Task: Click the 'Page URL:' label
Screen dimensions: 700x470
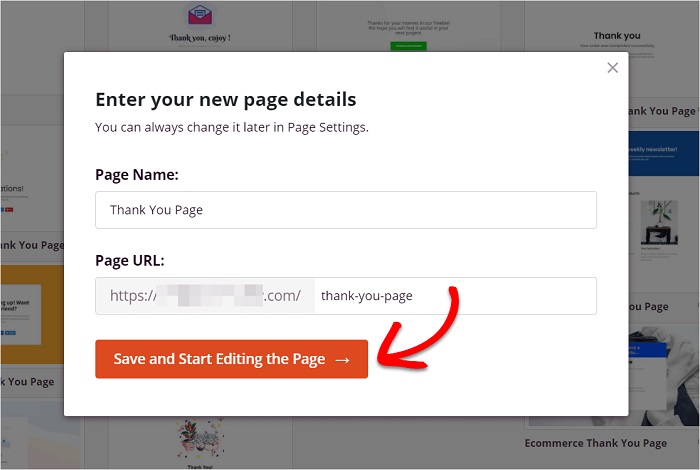Action: pos(129,260)
